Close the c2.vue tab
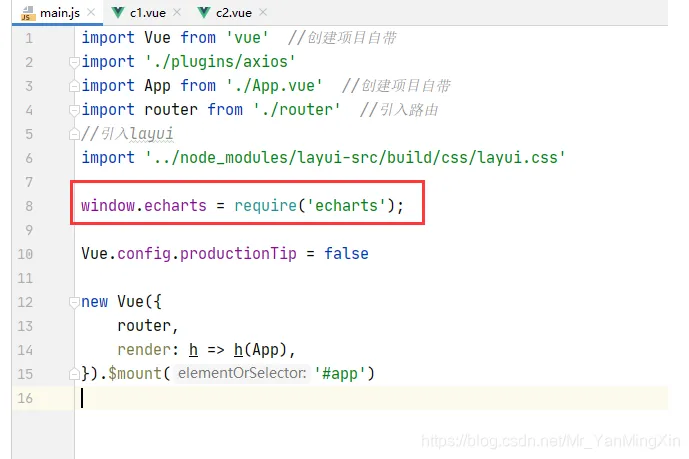The image size is (689, 459). pyautogui.click(x=263, y=12)
